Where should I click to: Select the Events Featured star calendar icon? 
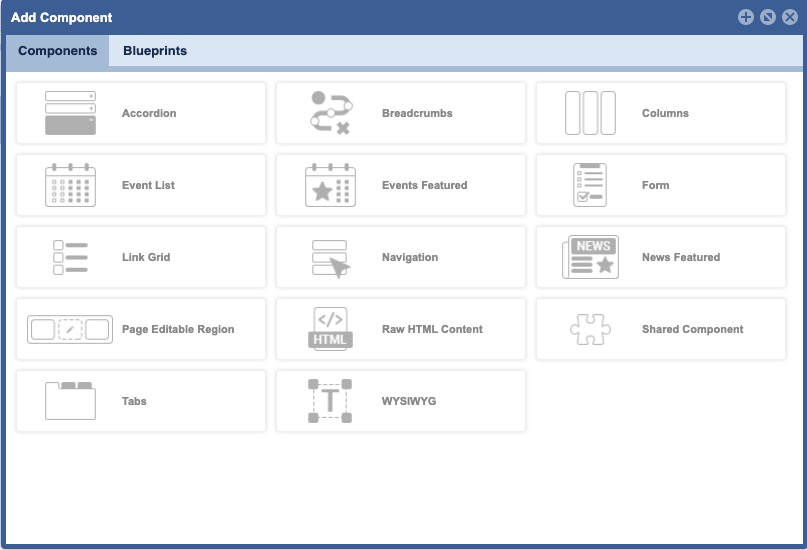point(330,185)
